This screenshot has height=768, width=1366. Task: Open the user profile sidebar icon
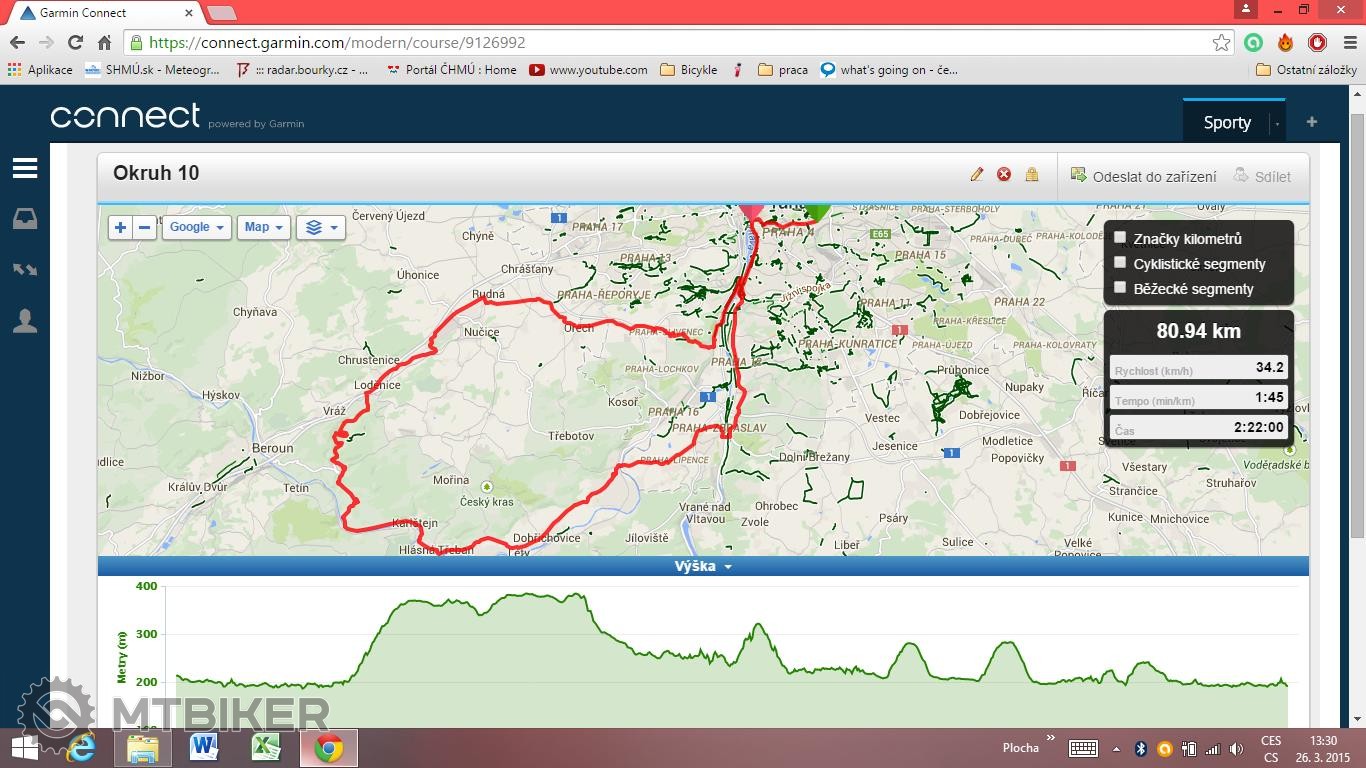25,321
